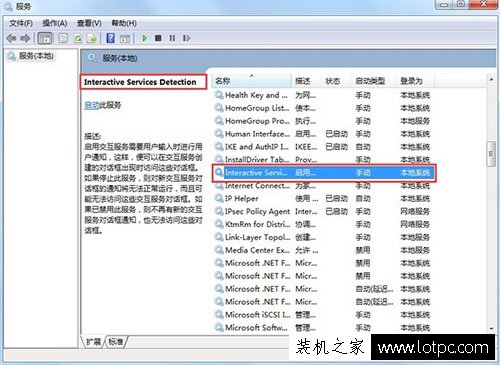Screen dimensions: 500x365
Task: Open the 查看(V) menu
Action: [89, 23]
